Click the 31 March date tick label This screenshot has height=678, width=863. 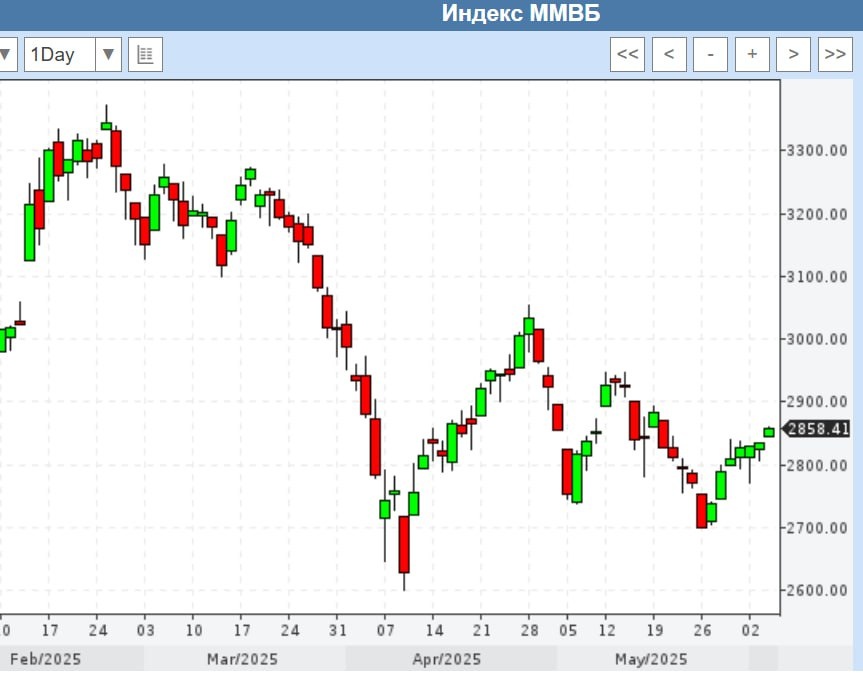tap(338, 631)
